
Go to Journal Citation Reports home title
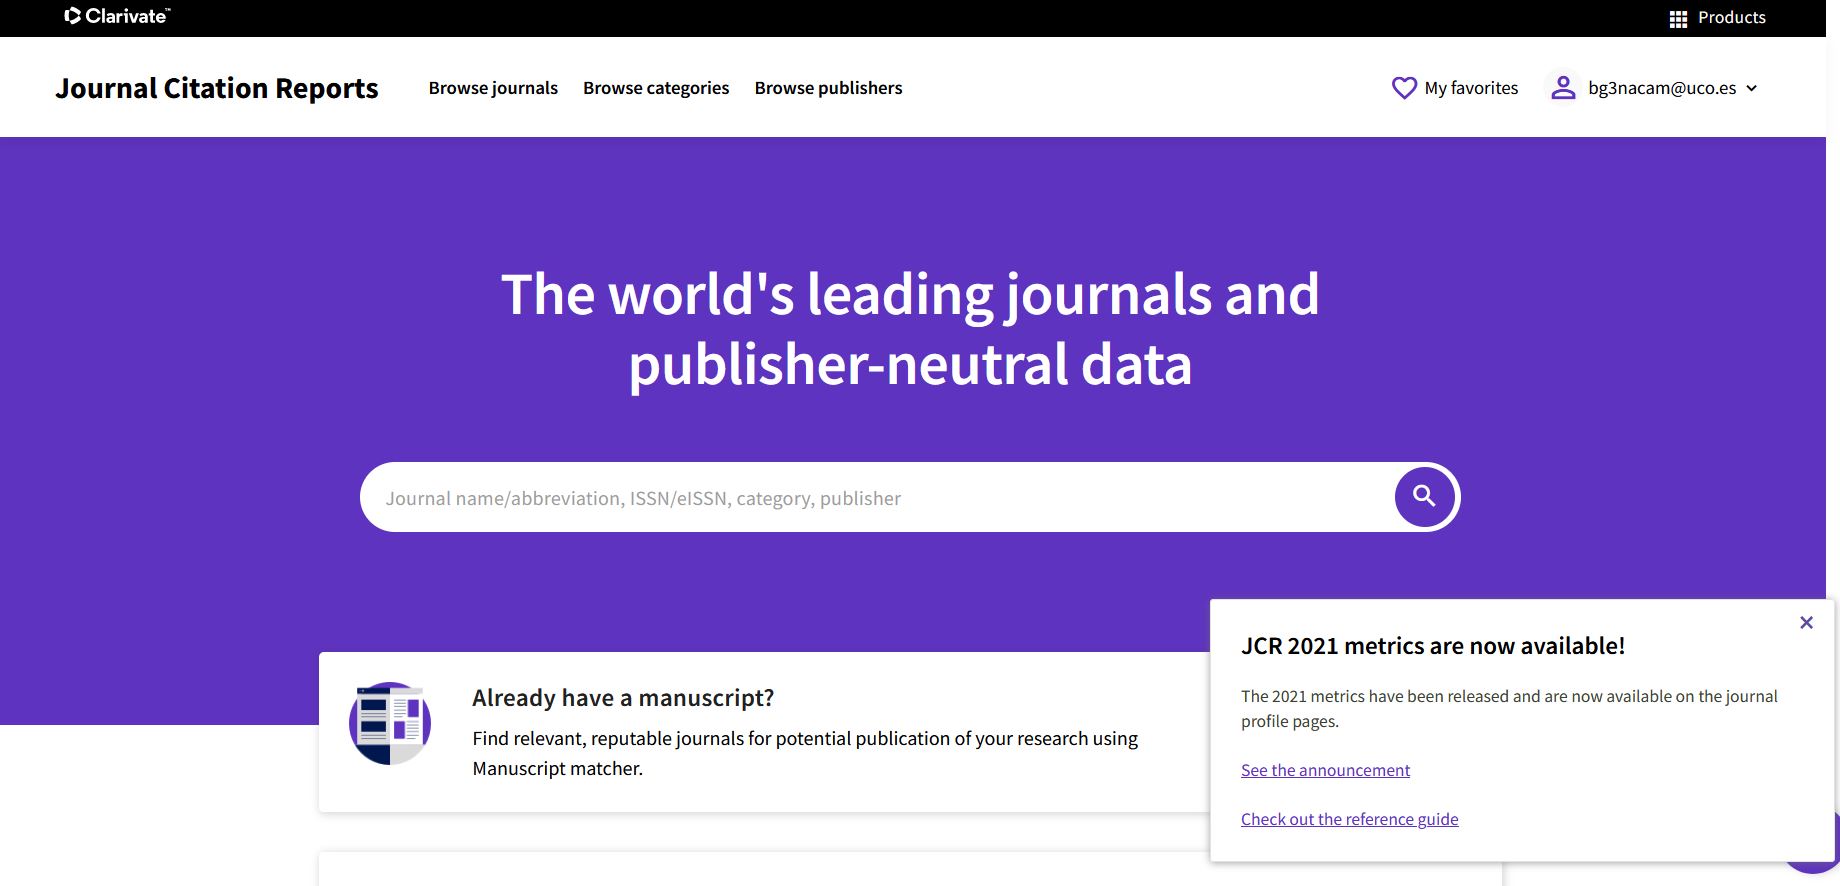[217, 88]
